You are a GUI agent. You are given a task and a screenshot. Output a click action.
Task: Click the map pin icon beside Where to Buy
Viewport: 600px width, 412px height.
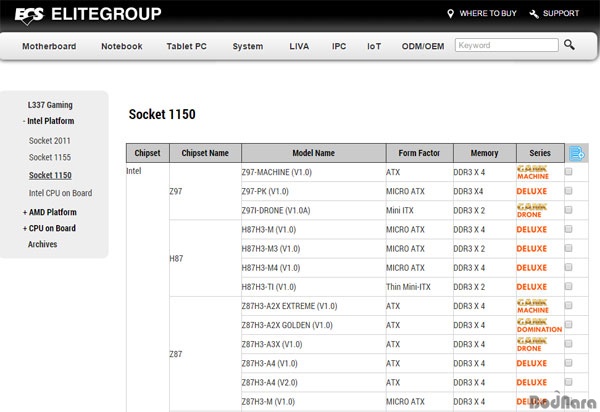pyautogui.click(x=450, y=14)
